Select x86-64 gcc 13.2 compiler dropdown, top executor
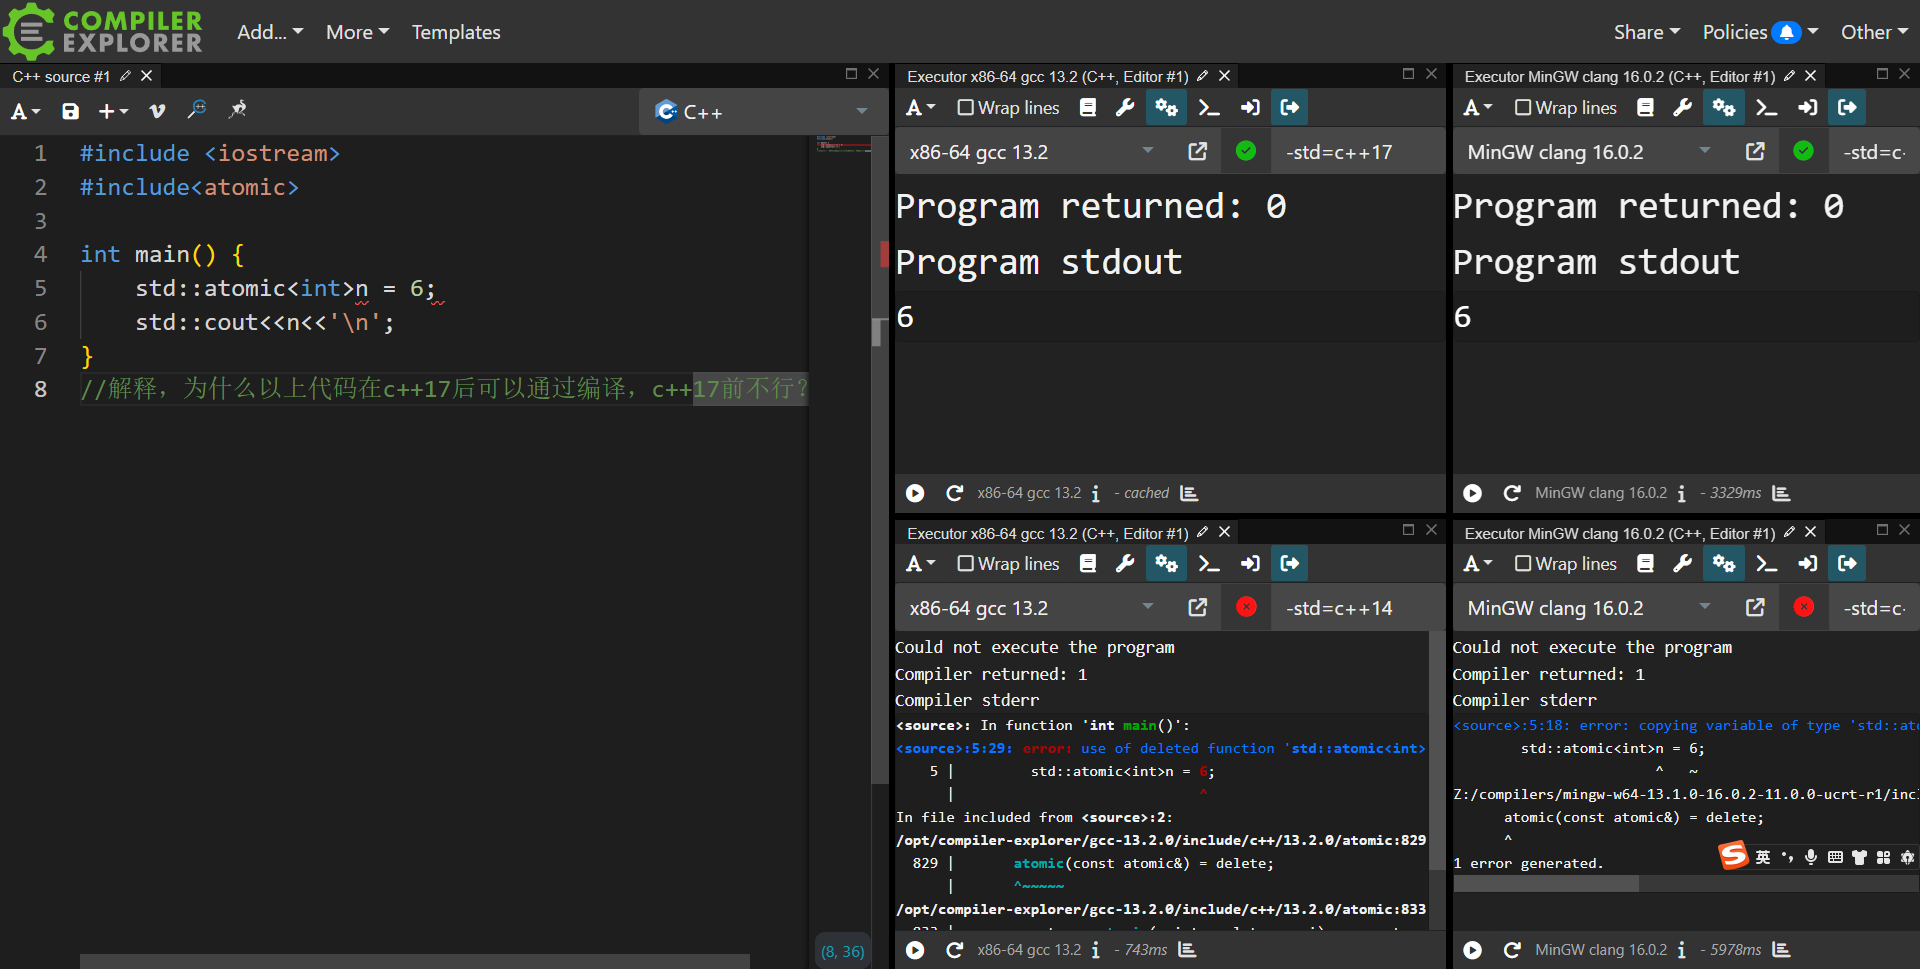1920x969 pixels. 1030,152
